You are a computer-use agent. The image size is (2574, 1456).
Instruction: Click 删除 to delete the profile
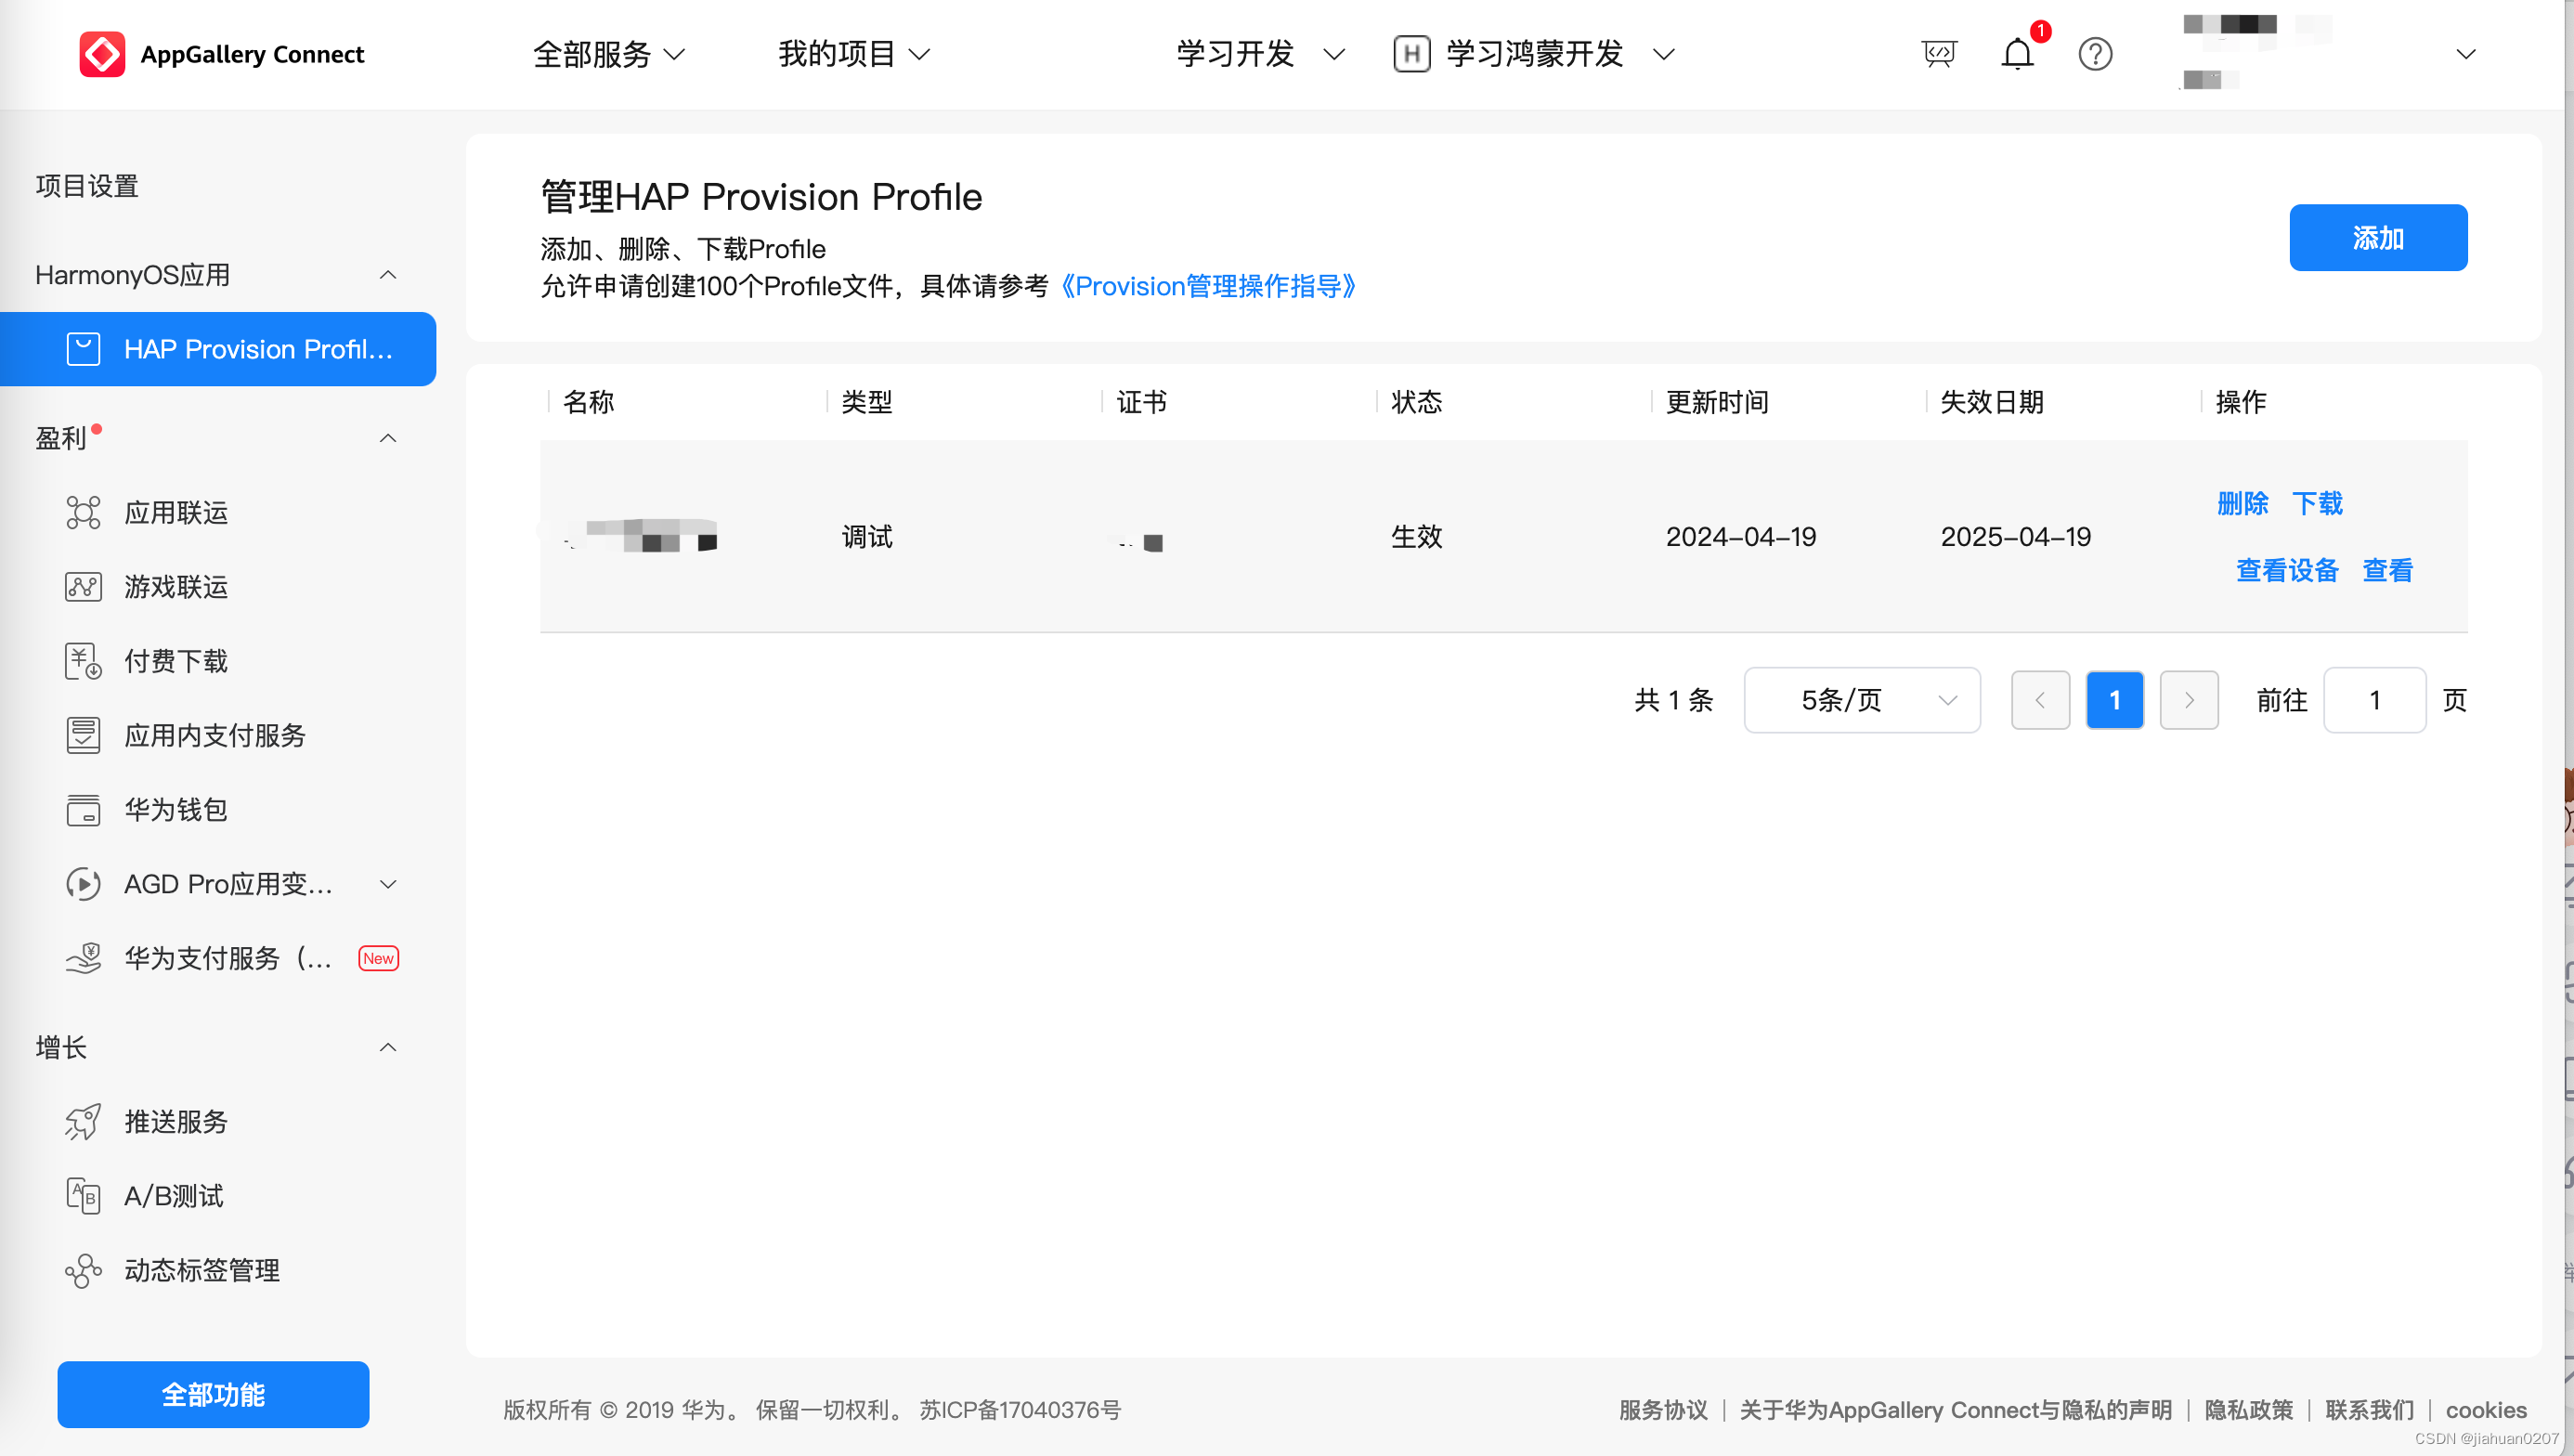click(x=2243, y=503)
